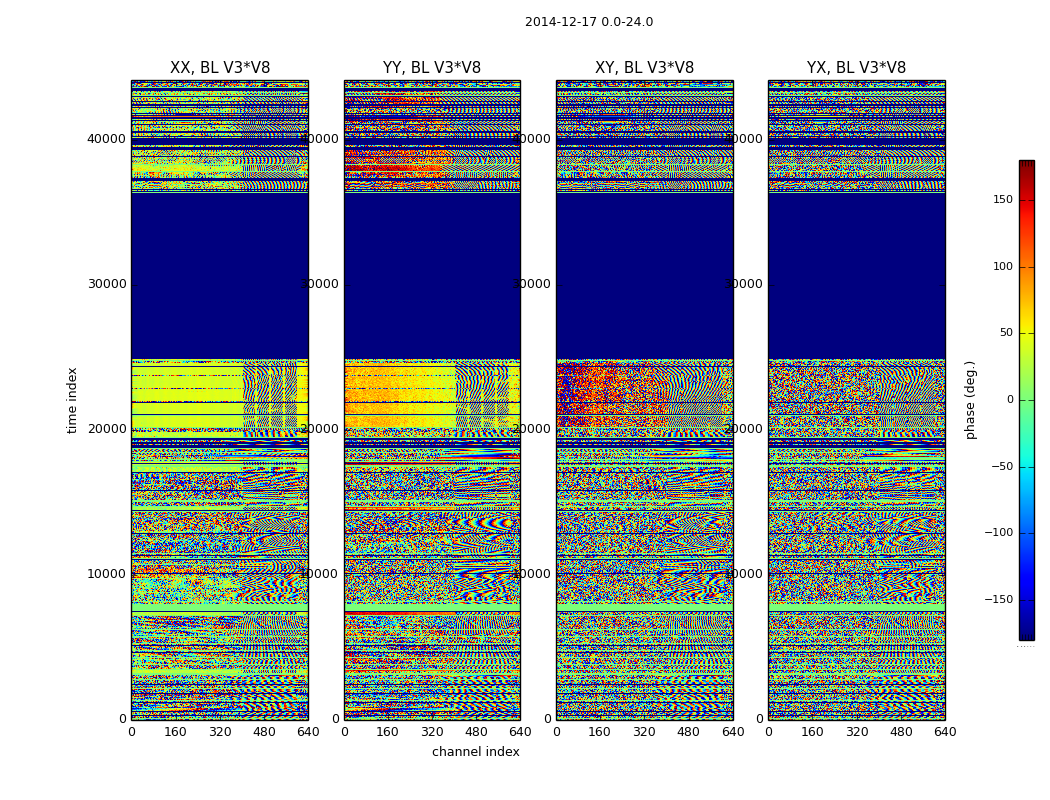Click the '160' x-tick under the XY plot

point(600,732)
